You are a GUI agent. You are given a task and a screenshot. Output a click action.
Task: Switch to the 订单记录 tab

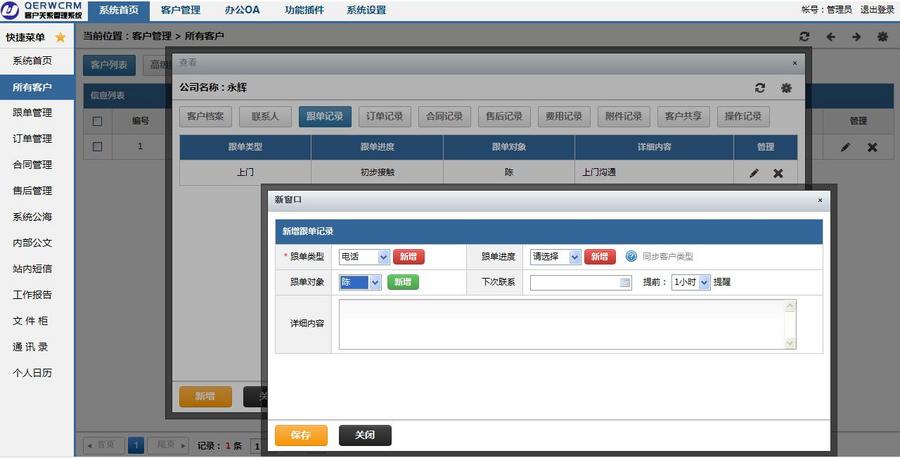tap(385, 116)
